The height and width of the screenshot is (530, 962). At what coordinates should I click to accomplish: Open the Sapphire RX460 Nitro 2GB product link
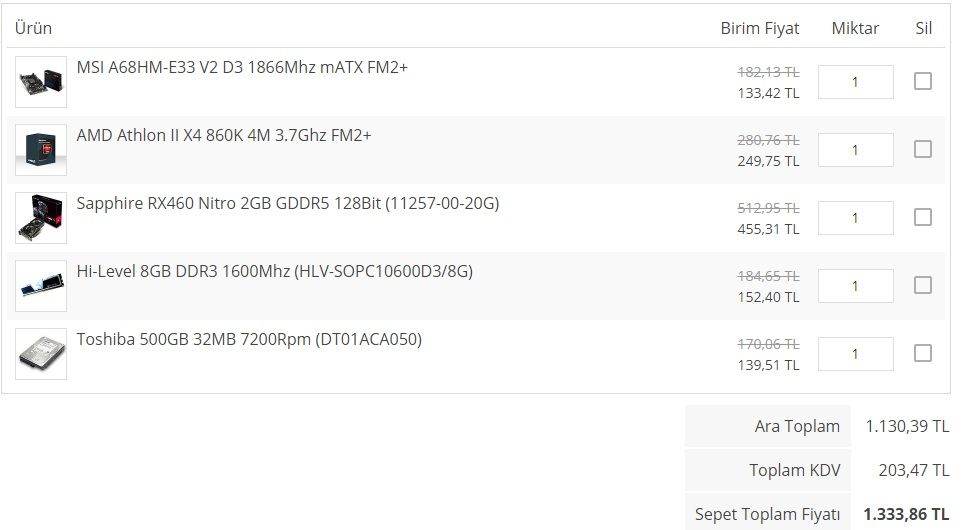click(288, 204)
